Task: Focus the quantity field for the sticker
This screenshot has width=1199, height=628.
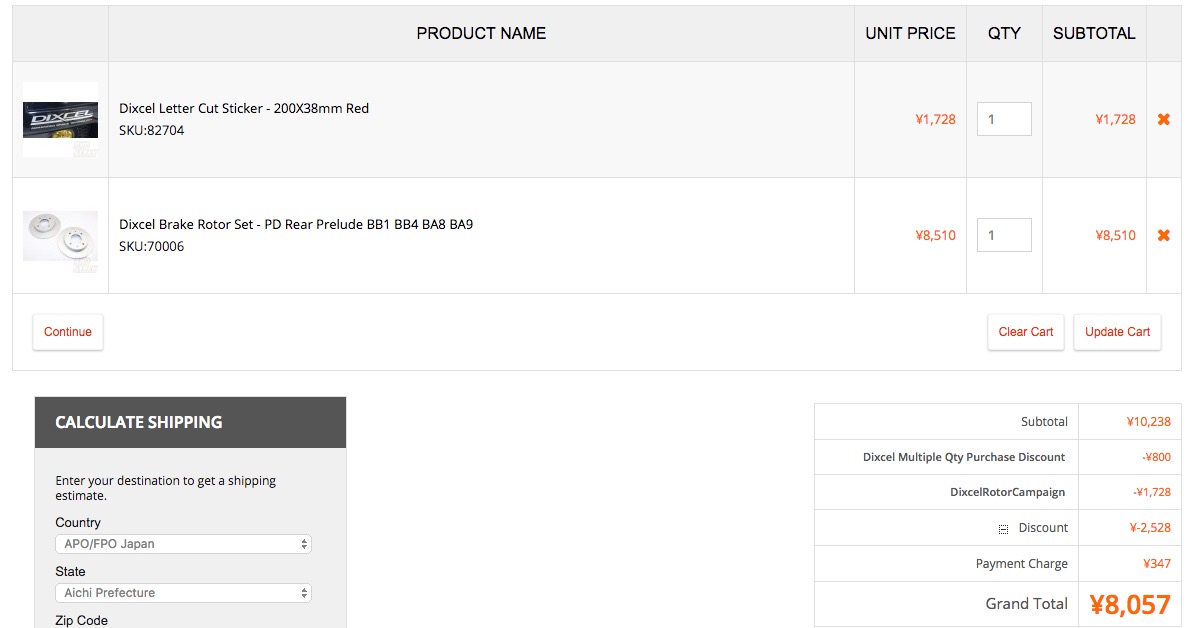Action: [1003, 119]
